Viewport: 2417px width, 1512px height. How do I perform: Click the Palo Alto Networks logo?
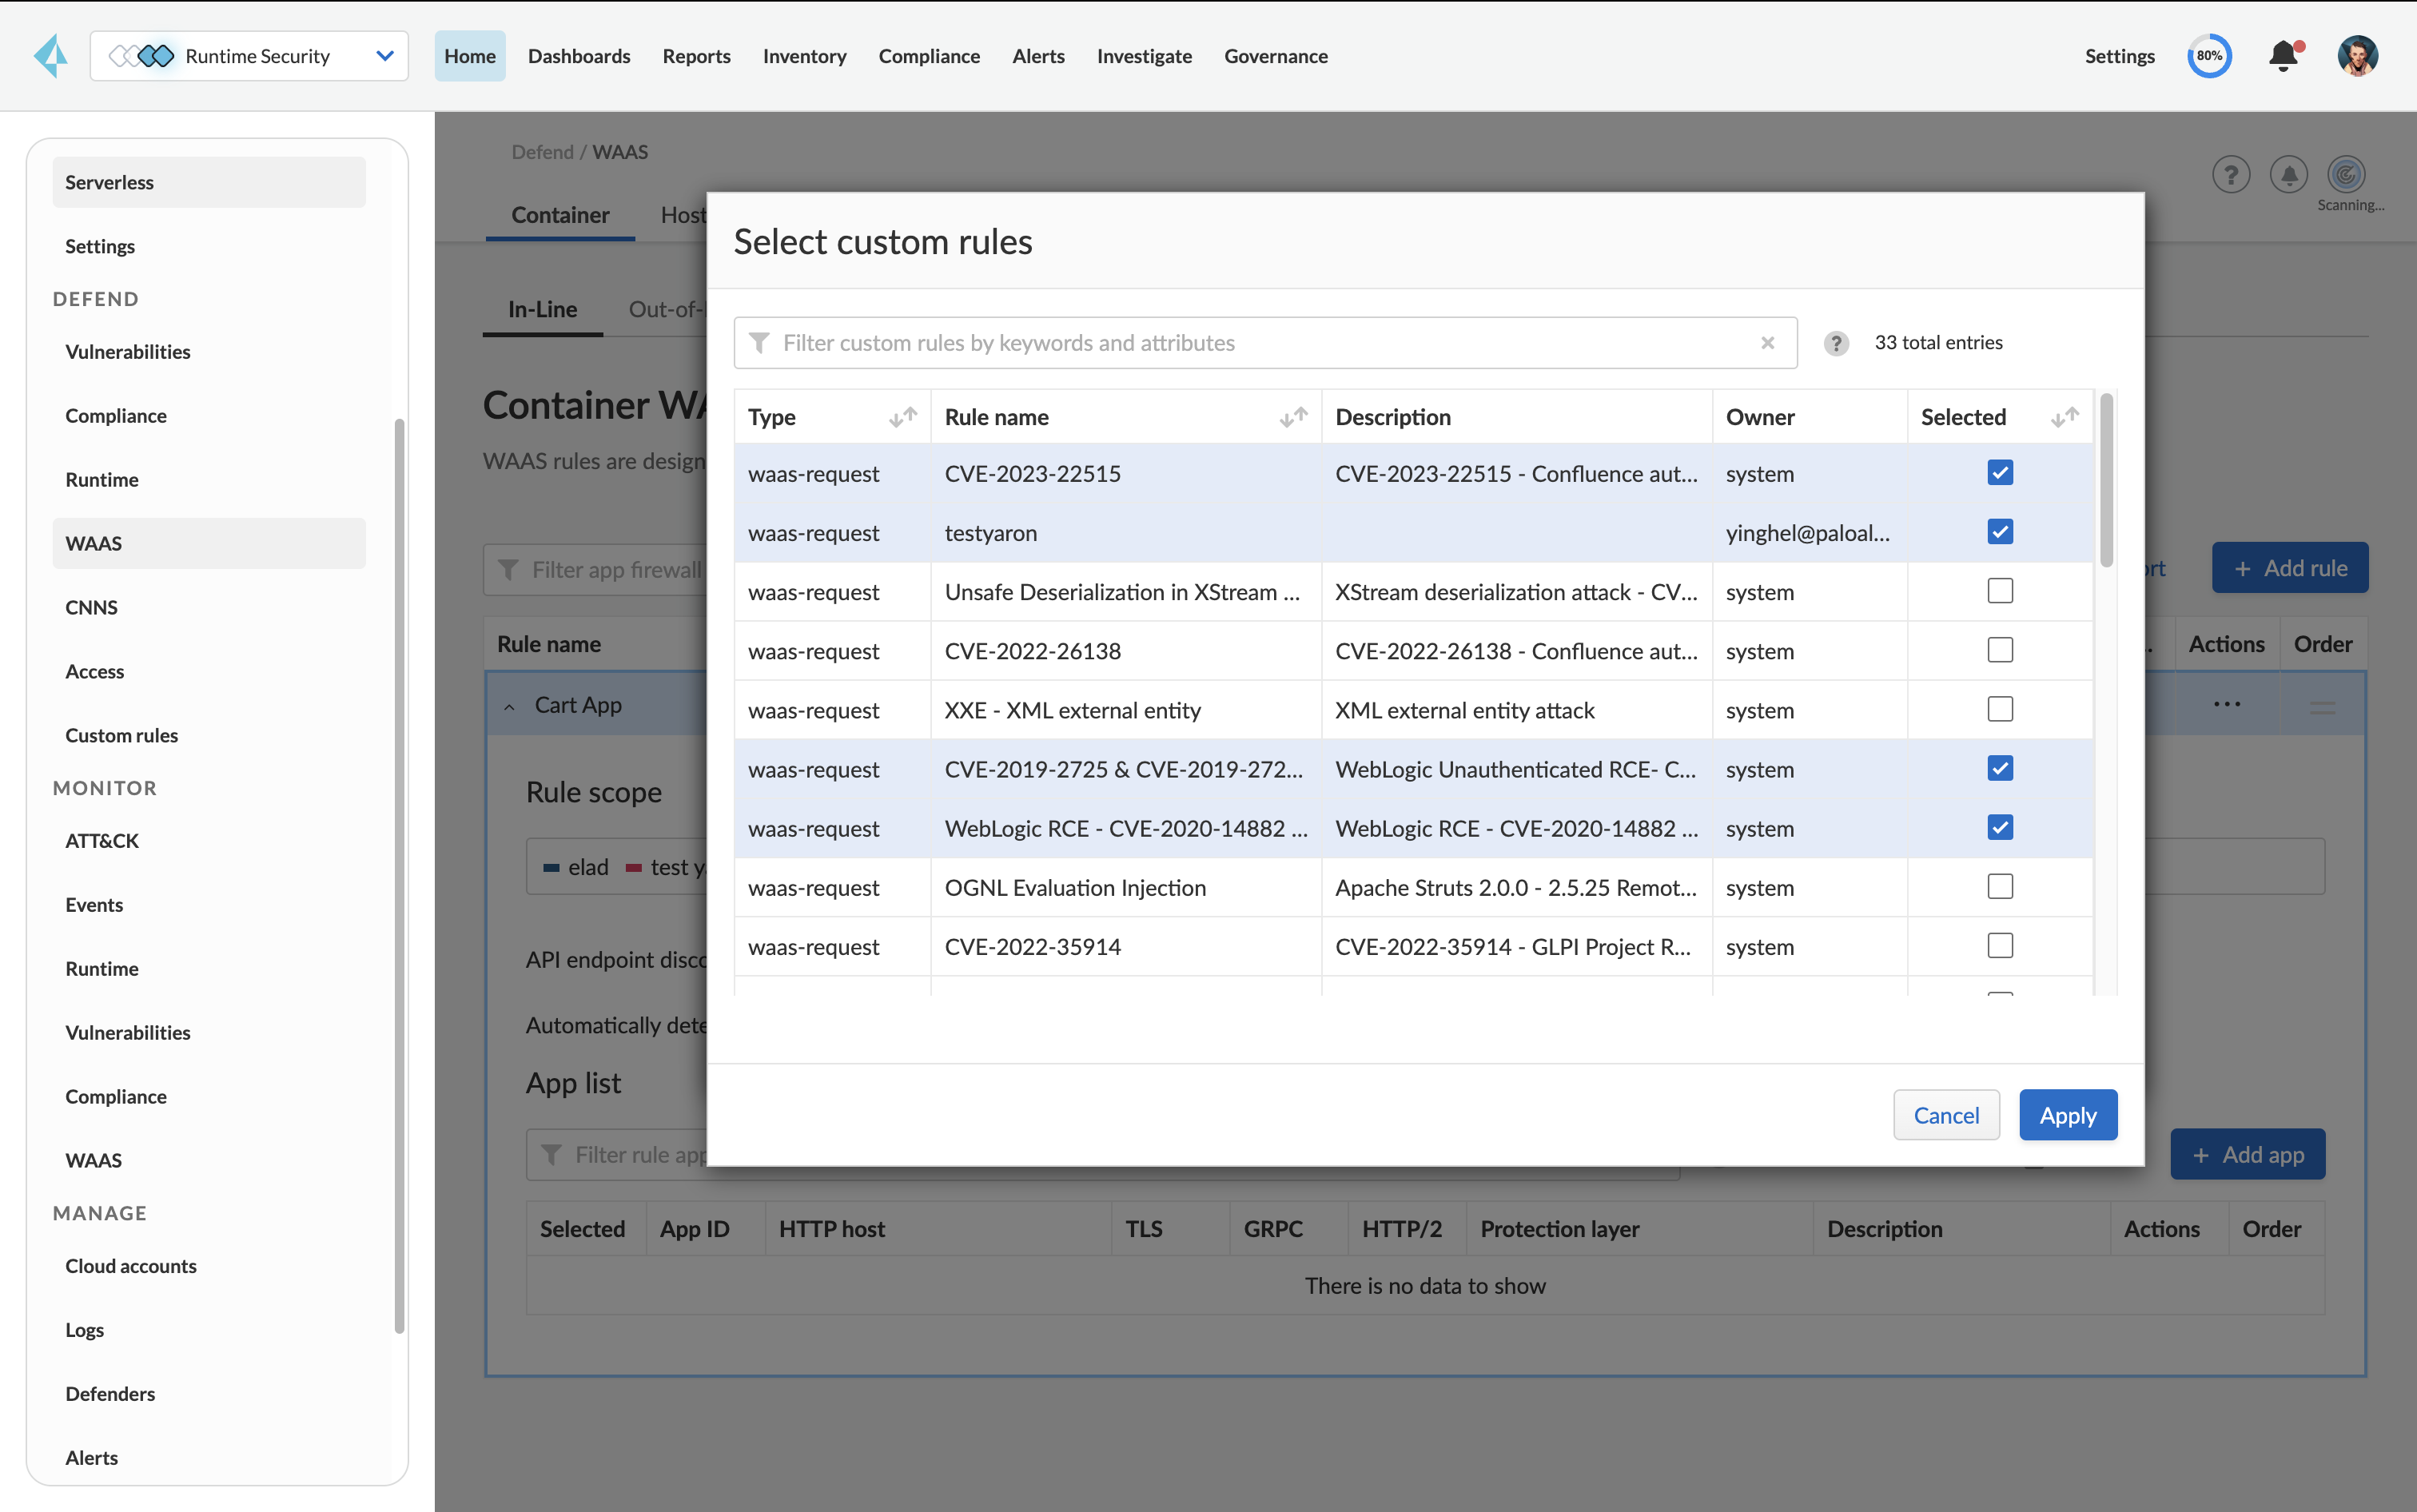click(51, 56)
